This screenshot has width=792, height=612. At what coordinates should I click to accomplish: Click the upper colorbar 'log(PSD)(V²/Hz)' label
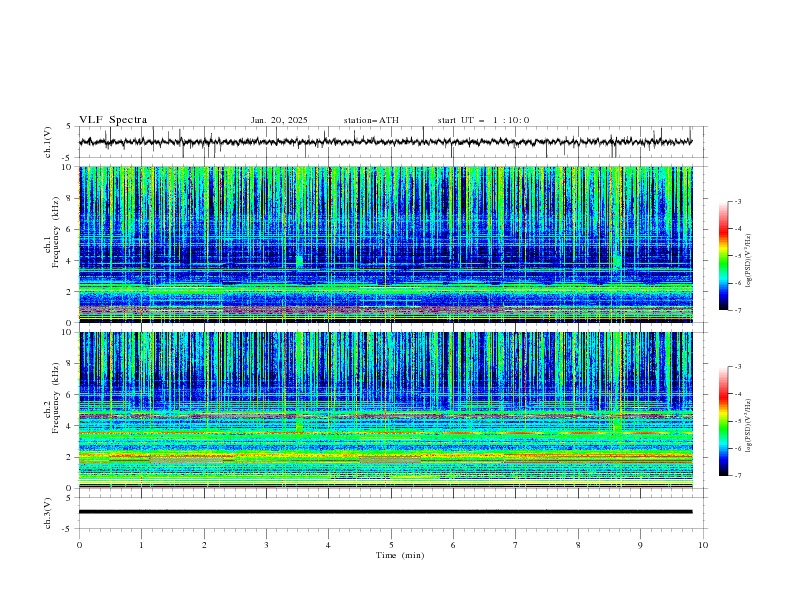point(748,261)
